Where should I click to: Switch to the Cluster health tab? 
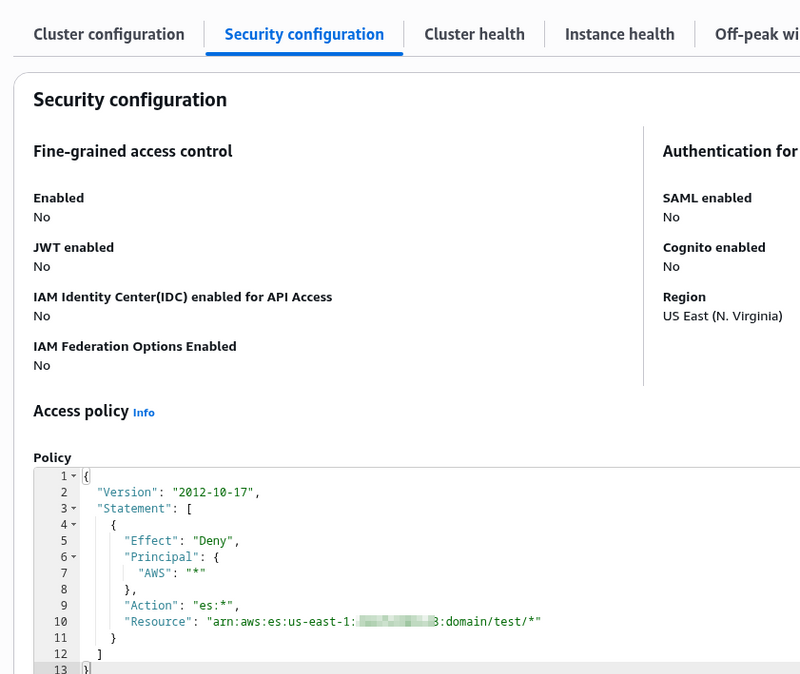pyautogui.click(x=474, y=34)
